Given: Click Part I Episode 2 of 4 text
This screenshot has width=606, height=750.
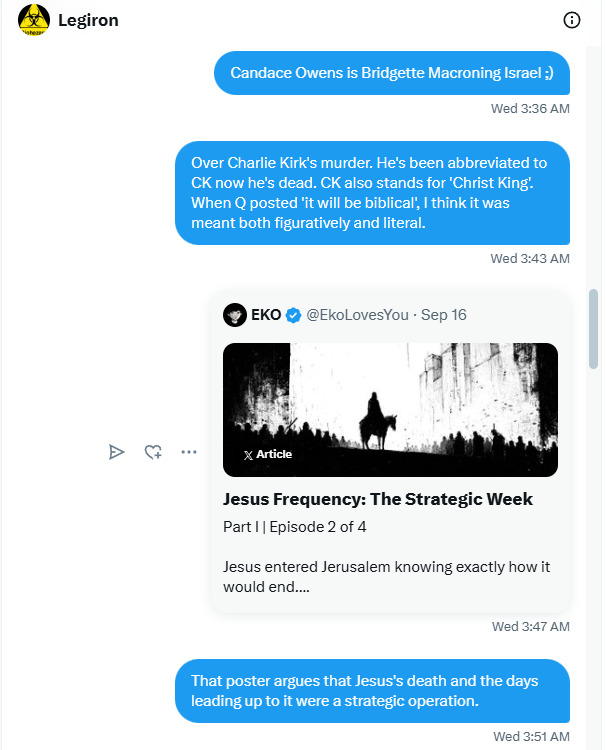Looking at the screenshot, I should coord(295,527).
